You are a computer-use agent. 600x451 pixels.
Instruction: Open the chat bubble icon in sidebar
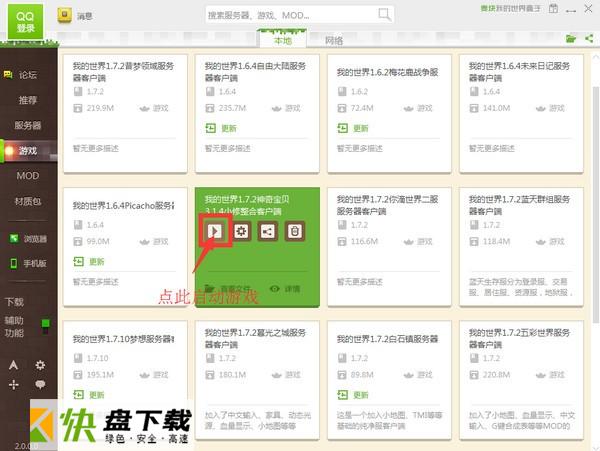tap(40, 384)
